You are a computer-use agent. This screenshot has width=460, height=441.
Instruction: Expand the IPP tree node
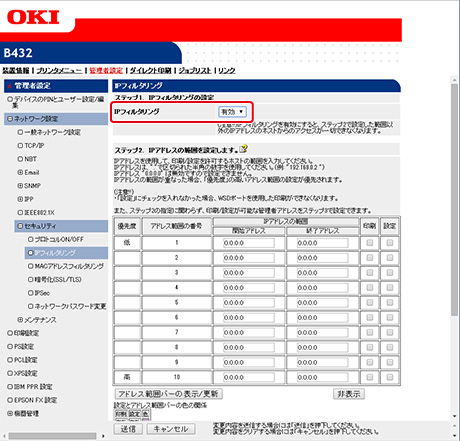point(20,199)
